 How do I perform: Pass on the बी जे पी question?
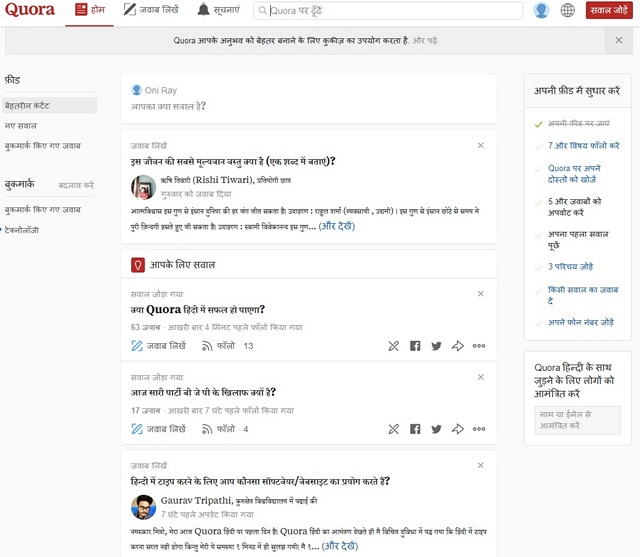[x=393, y=429]
